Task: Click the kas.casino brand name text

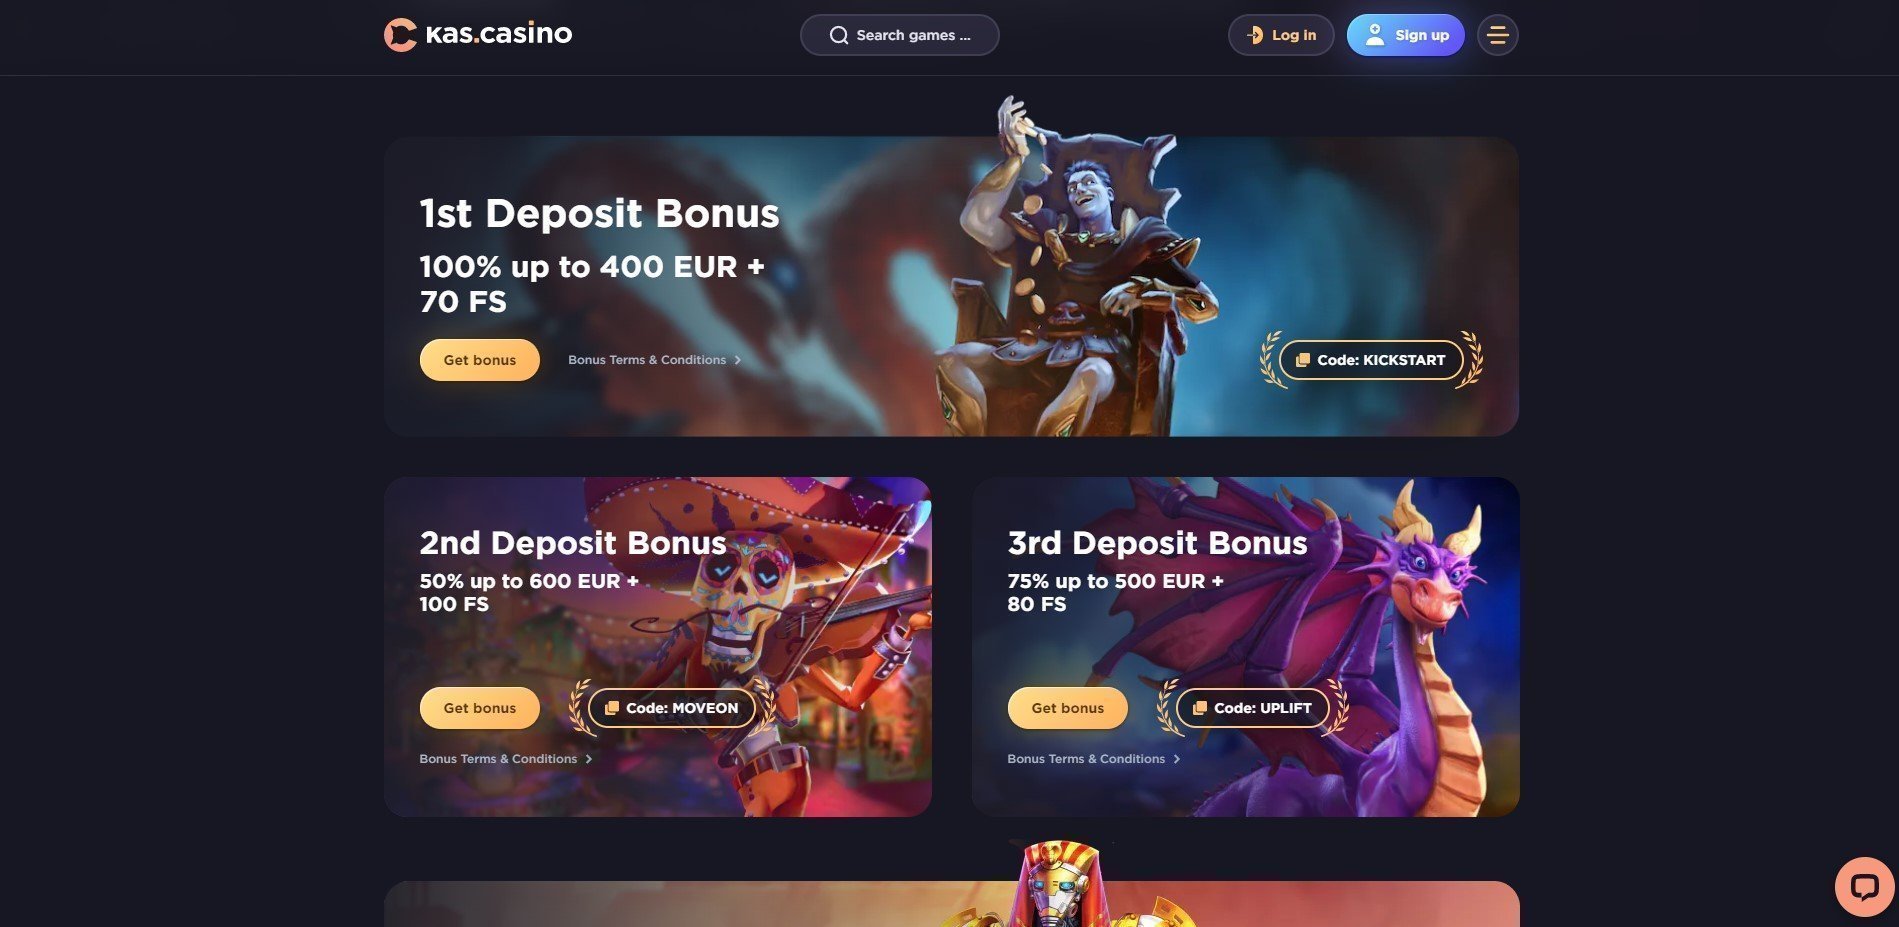Action: coord(499,34)
